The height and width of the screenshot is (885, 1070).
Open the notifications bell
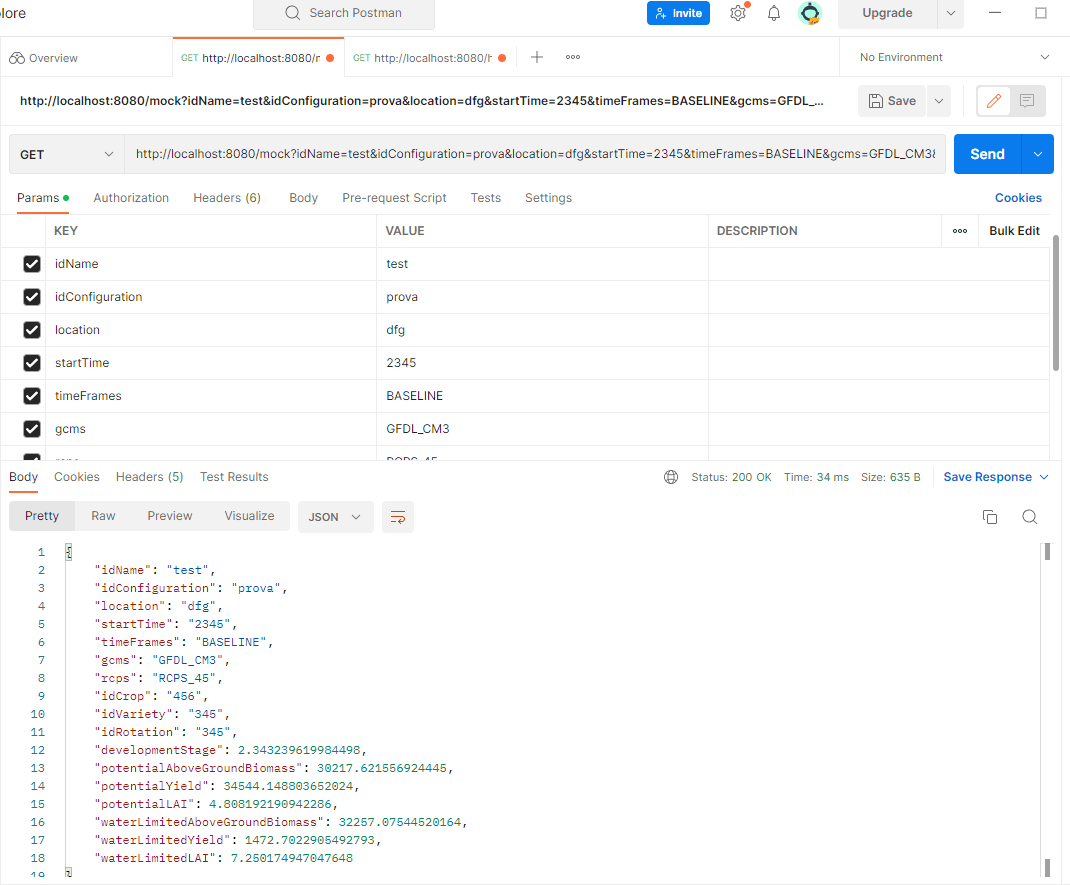(774, 13)
